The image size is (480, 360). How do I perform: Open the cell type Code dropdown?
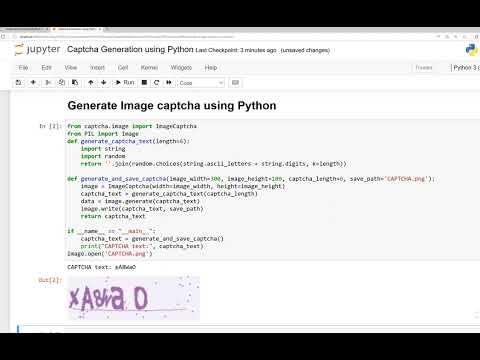click(x=201, y=83)
